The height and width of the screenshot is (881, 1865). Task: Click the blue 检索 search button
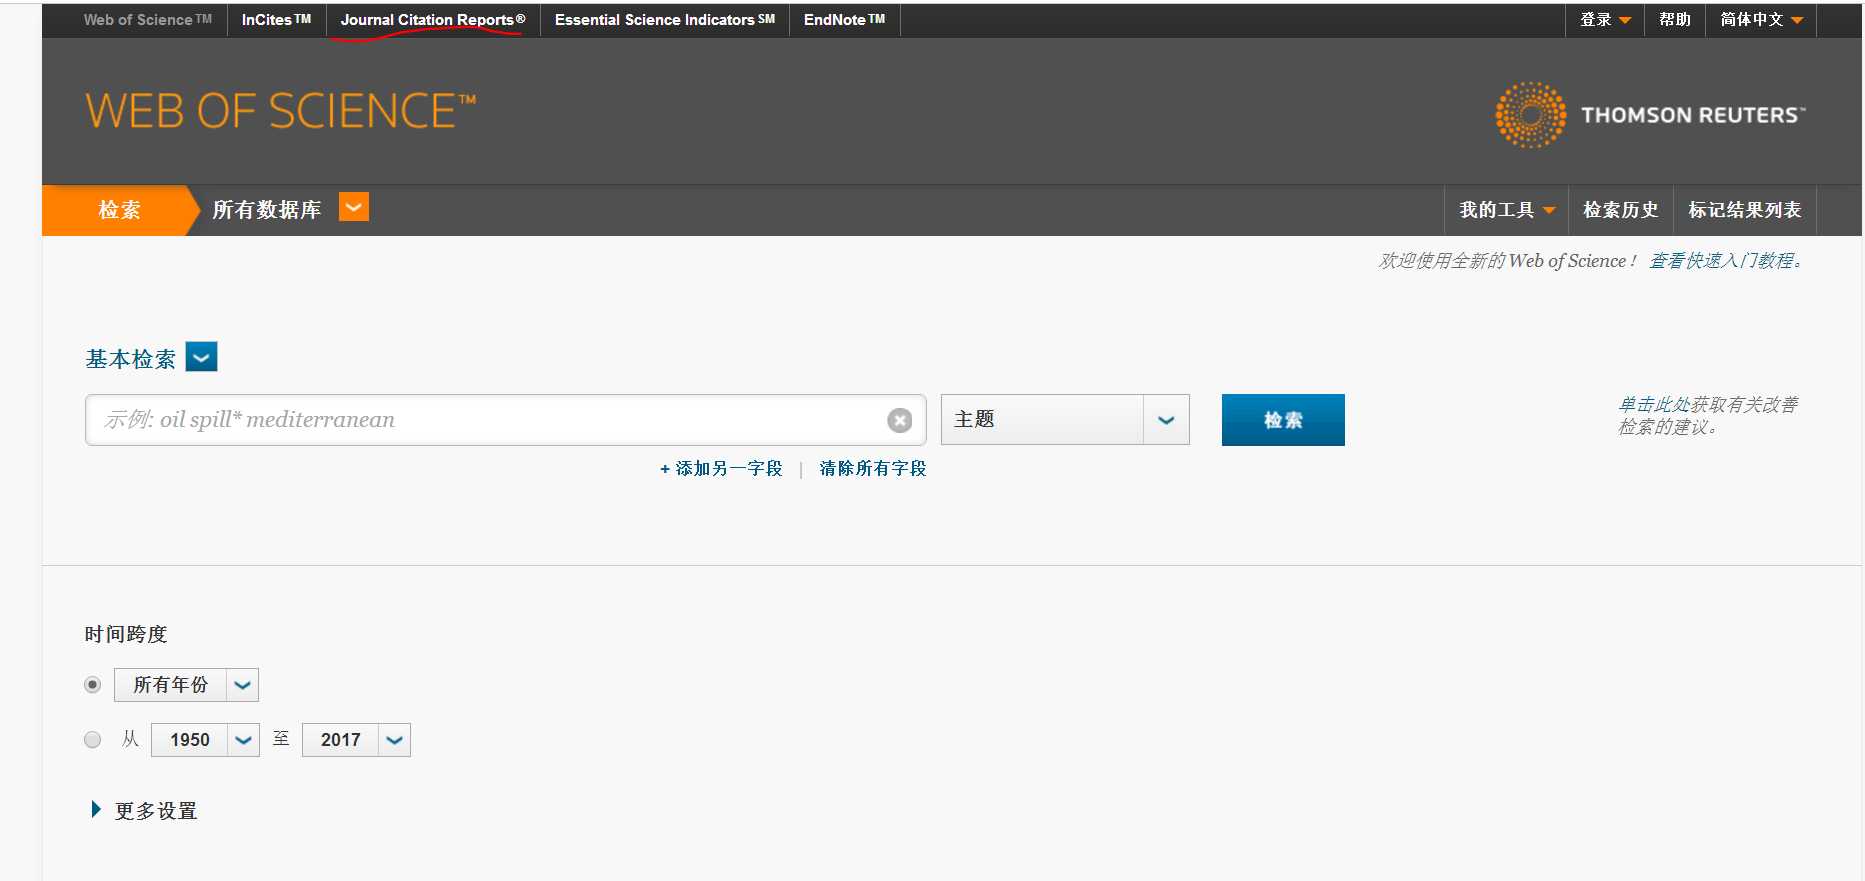pos(1283,420)
